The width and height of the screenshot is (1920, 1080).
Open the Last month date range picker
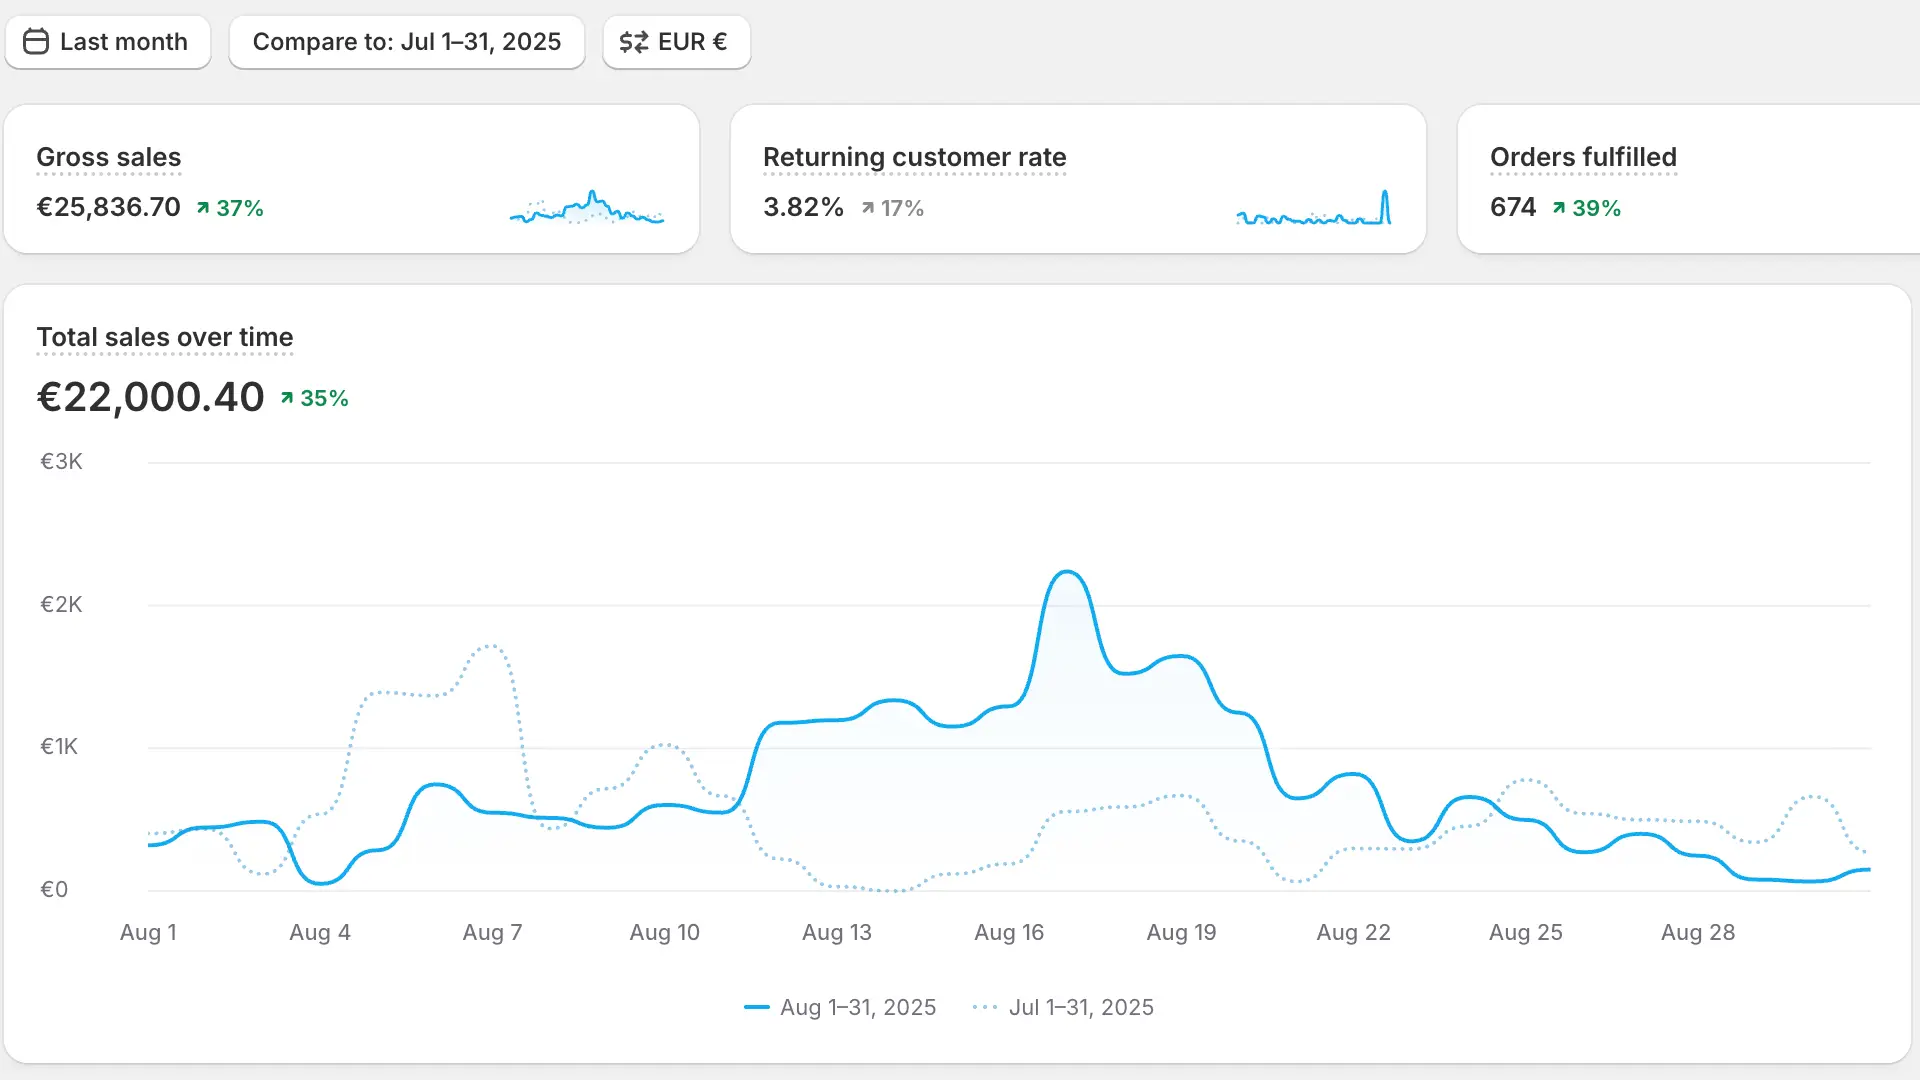point(108,42)
